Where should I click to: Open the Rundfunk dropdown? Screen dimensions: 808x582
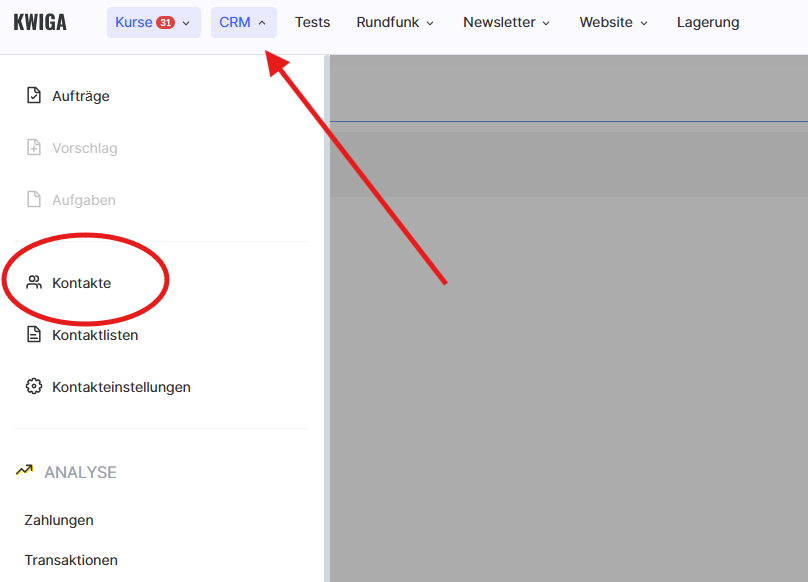click(395, 22)
